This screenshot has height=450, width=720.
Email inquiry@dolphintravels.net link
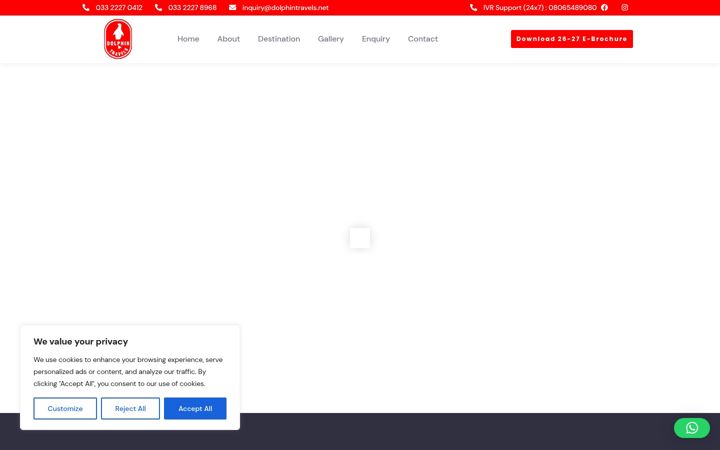click(285, 7)
